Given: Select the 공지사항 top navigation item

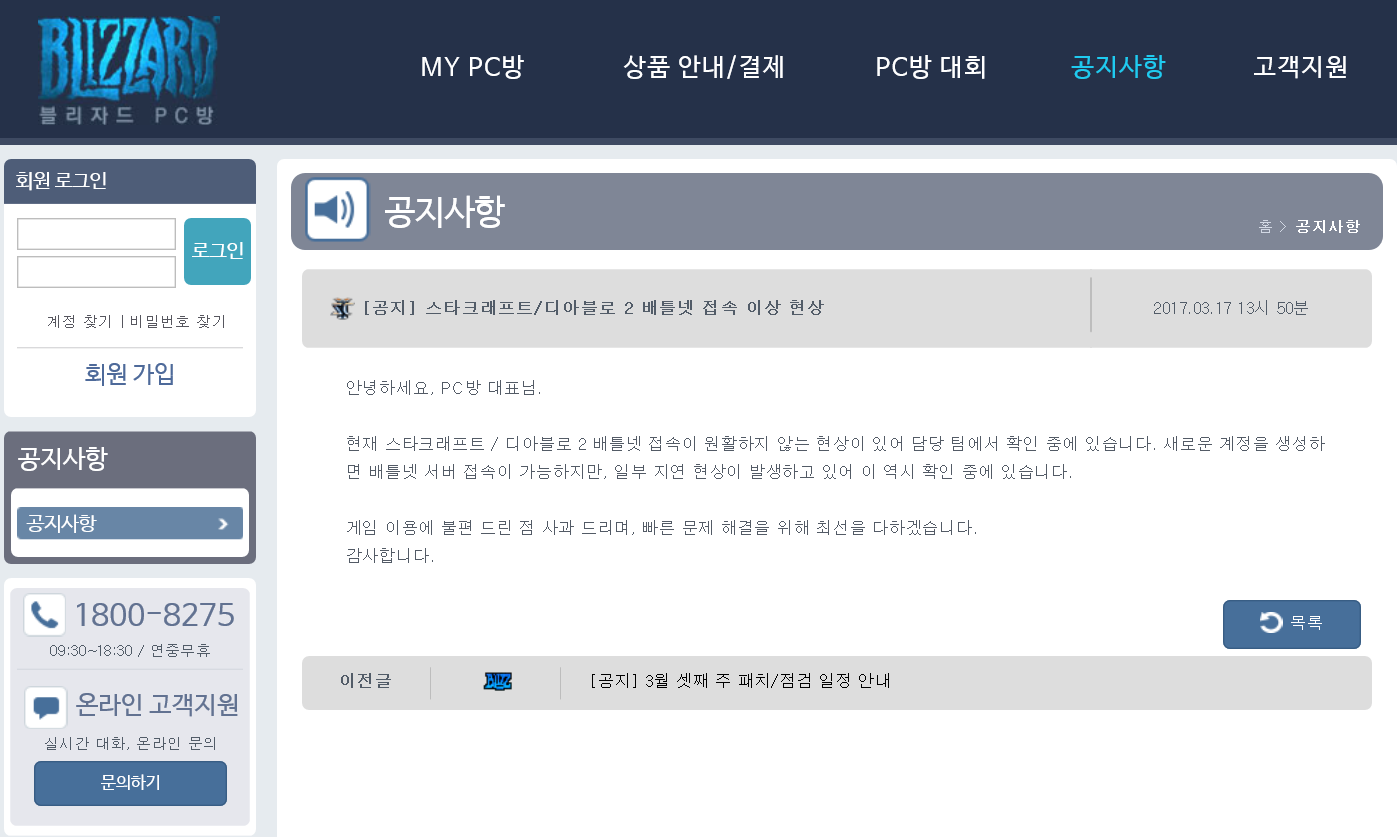Looking at the screenshot, I should click(1117, 67).
